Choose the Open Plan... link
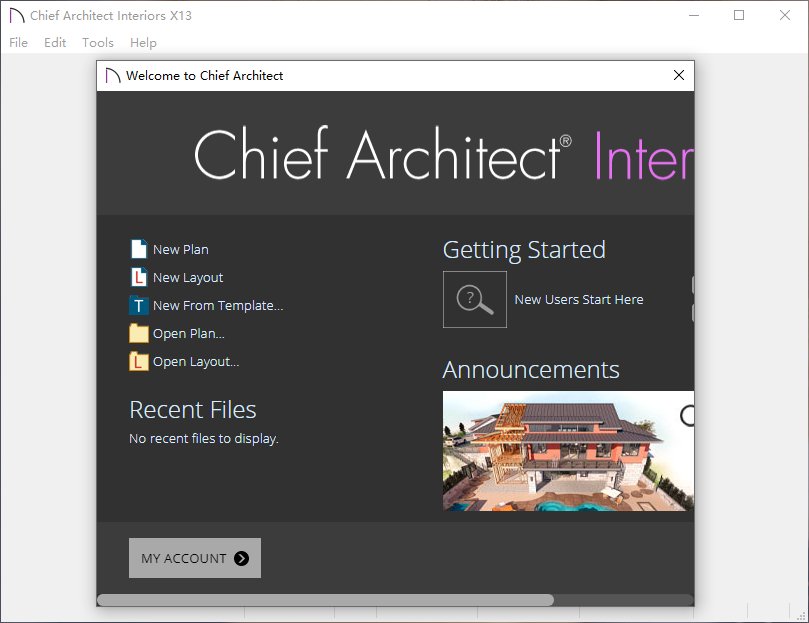The width and height of the screenshot is (809, 623). (188, 334)
